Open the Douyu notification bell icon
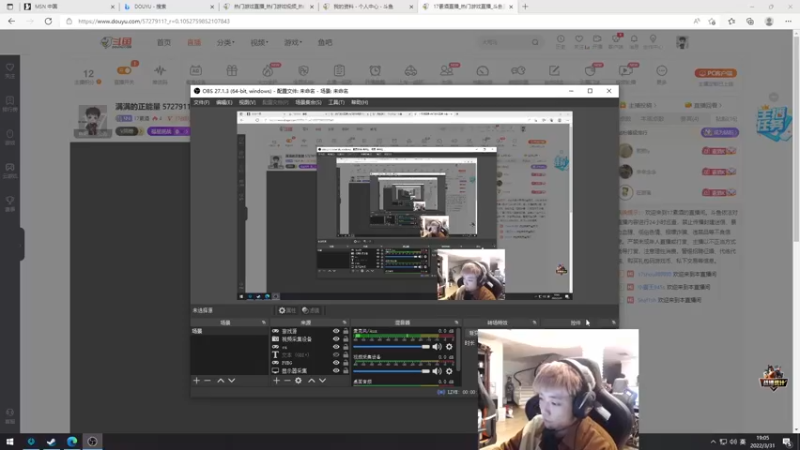Screen dimensions: 800x450 point(634,39)
